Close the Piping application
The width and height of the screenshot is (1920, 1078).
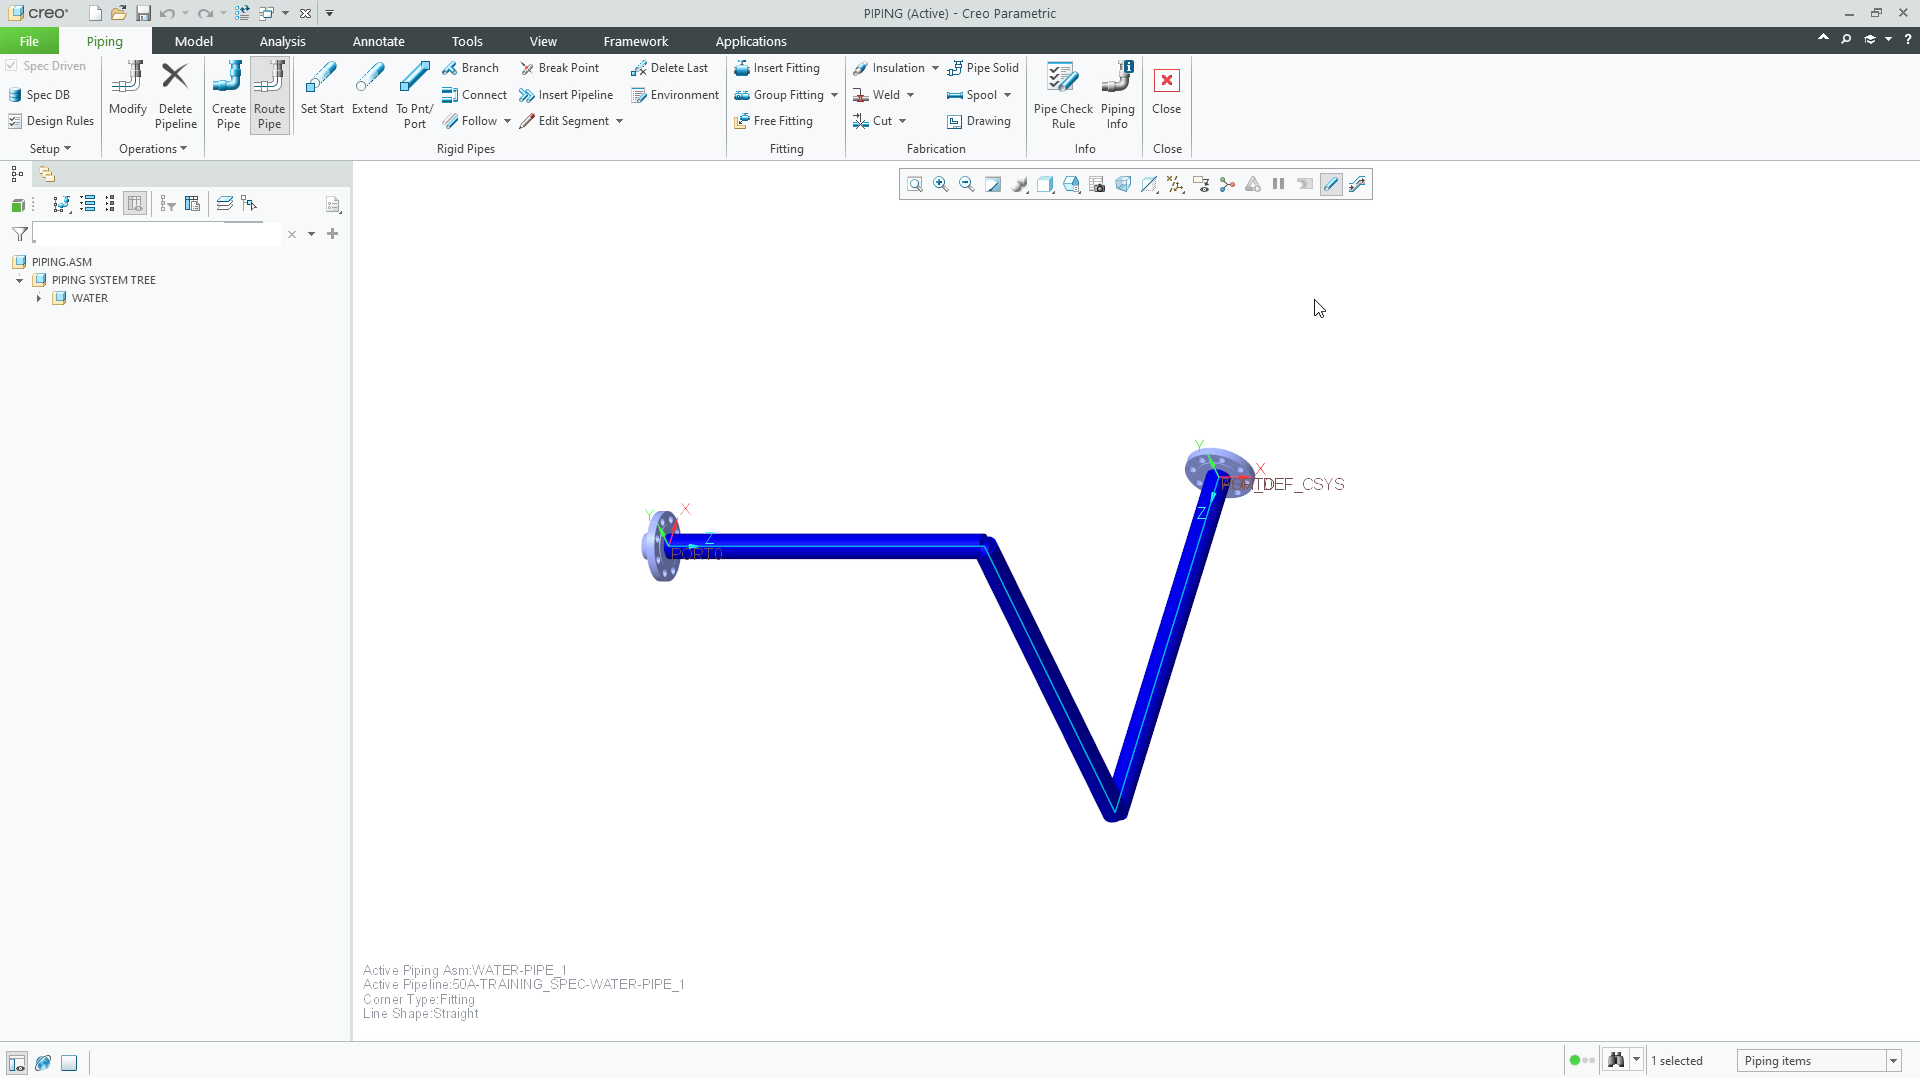point(1166,88)
